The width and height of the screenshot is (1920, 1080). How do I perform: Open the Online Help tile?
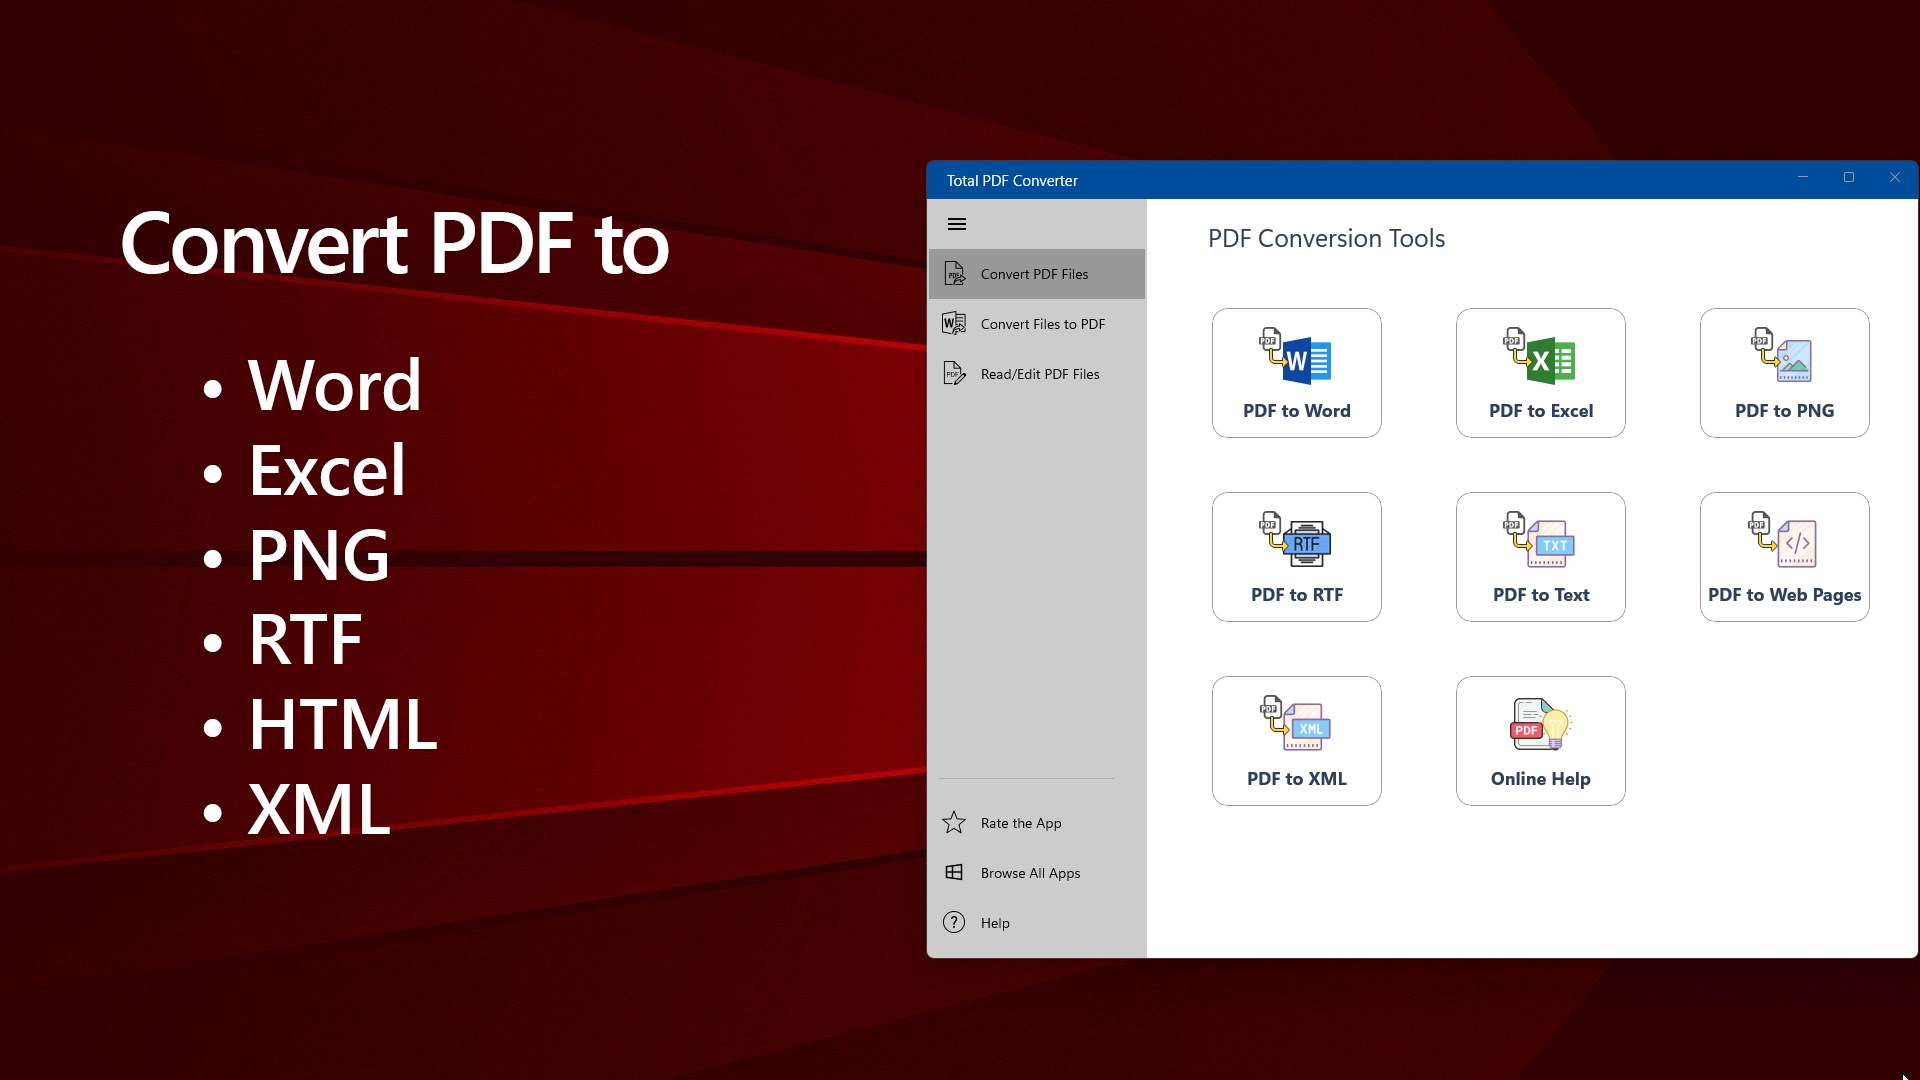click(1540, 741)
